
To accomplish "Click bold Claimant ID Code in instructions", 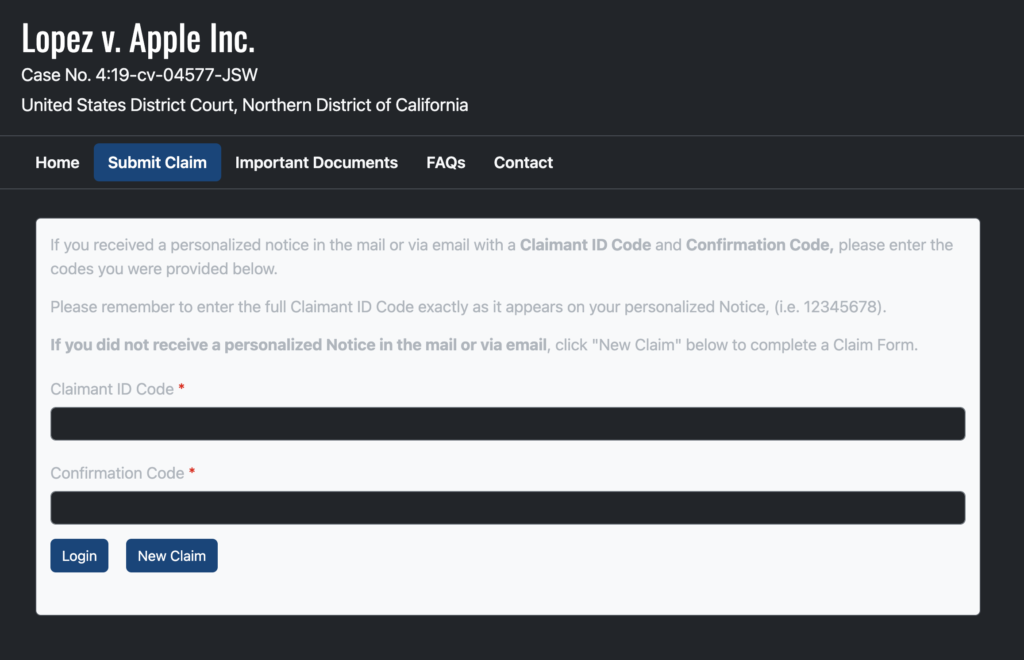I will pyautogui.click(x=585, y=245).
